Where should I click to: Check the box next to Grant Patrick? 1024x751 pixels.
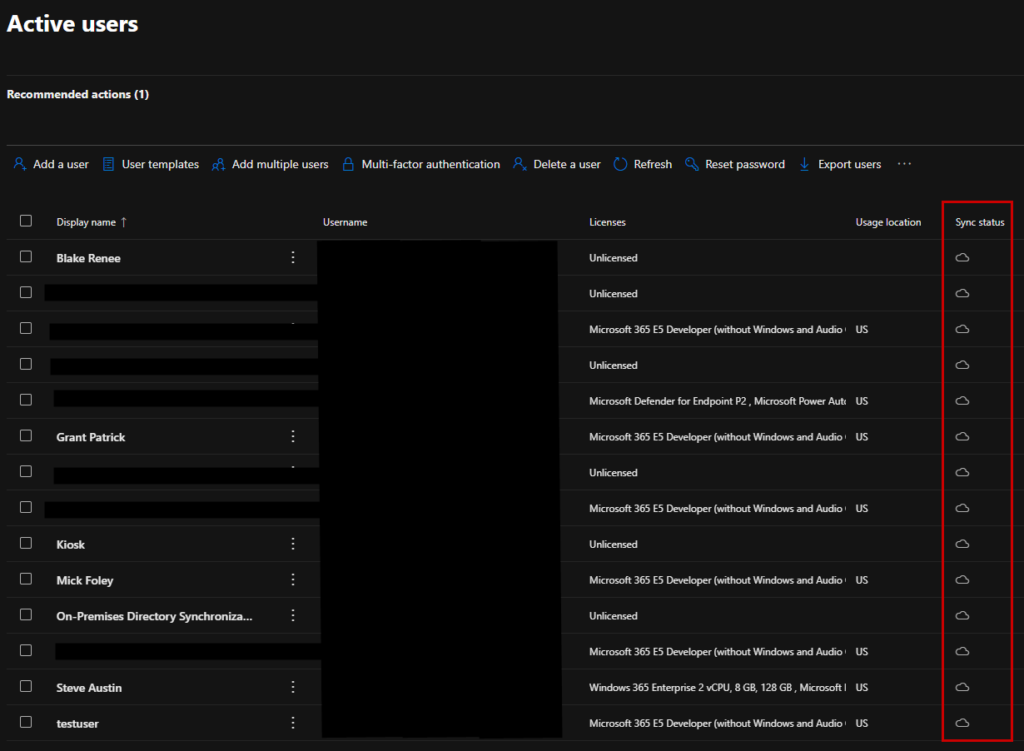[x=26, y=436]
